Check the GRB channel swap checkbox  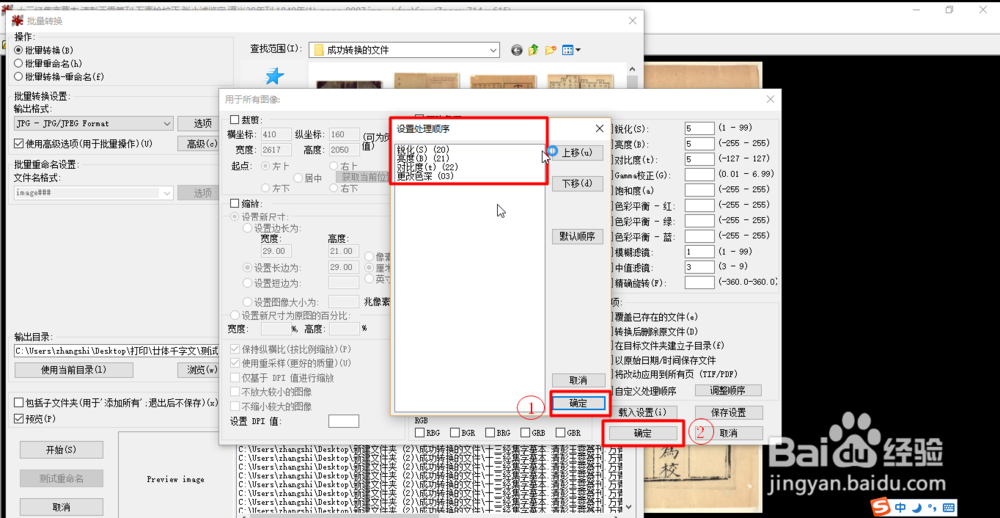(x=525, y=433)
